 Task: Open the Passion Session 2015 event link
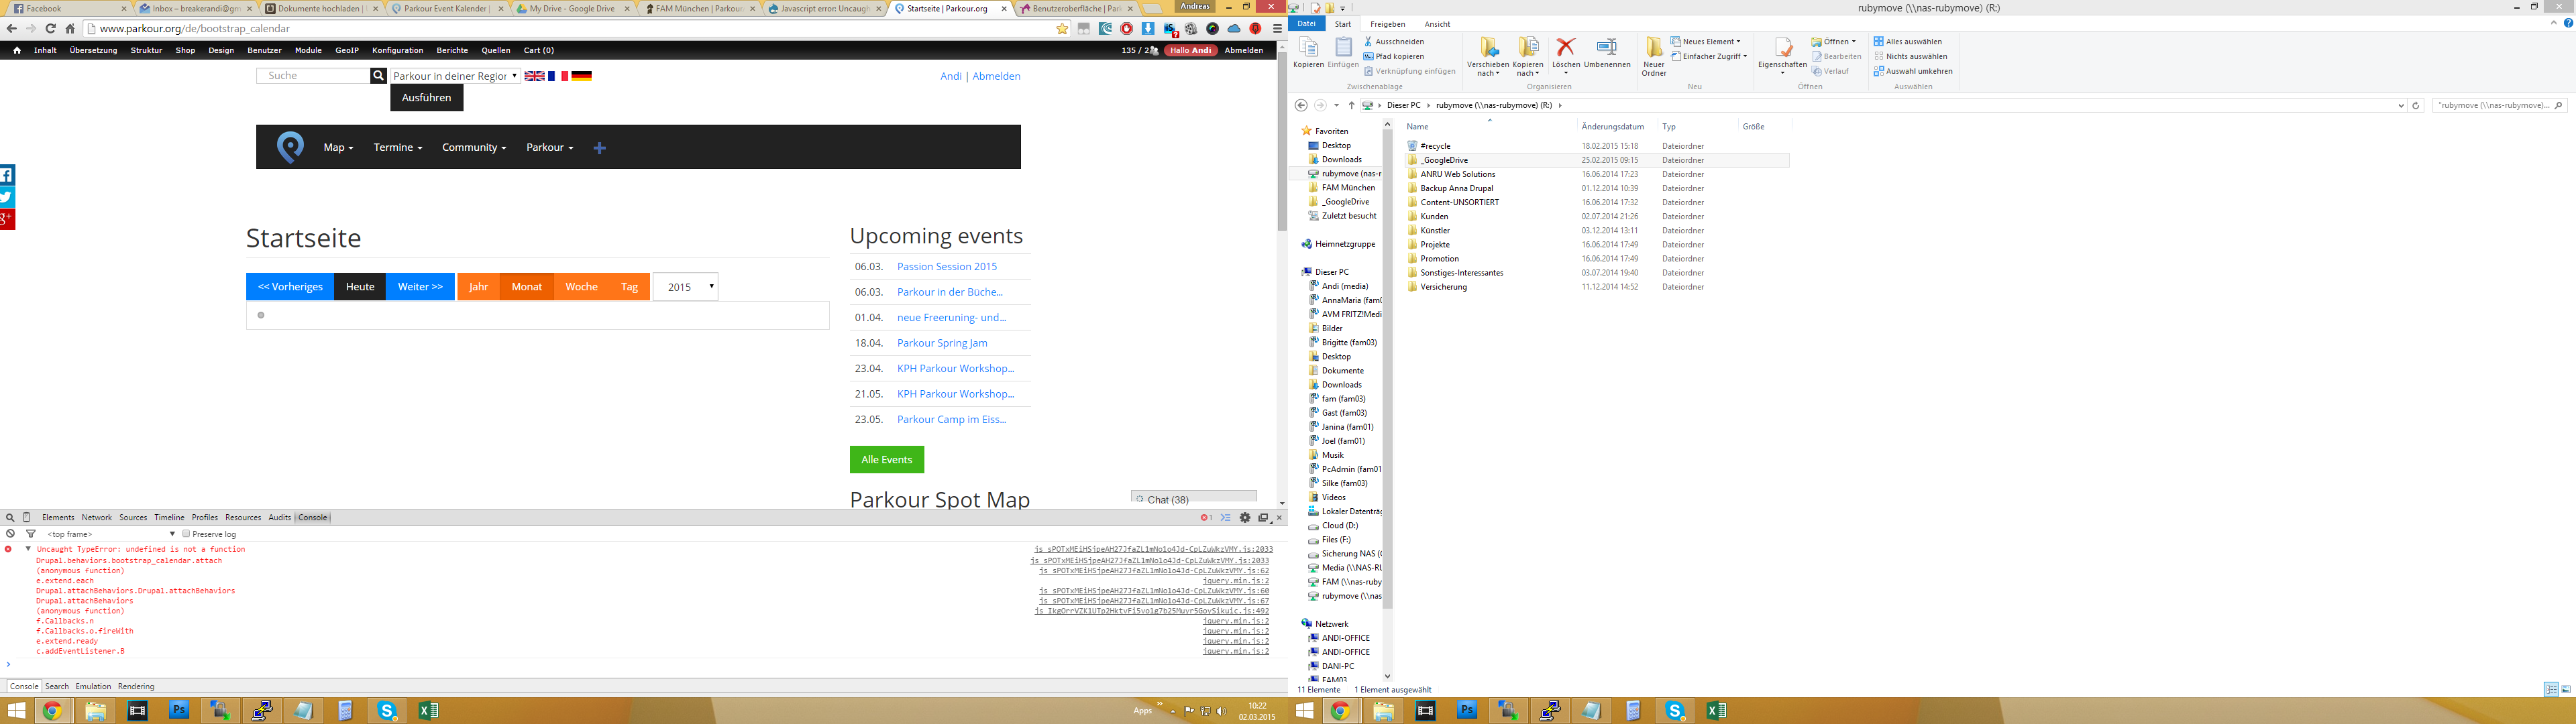[947, 267]
